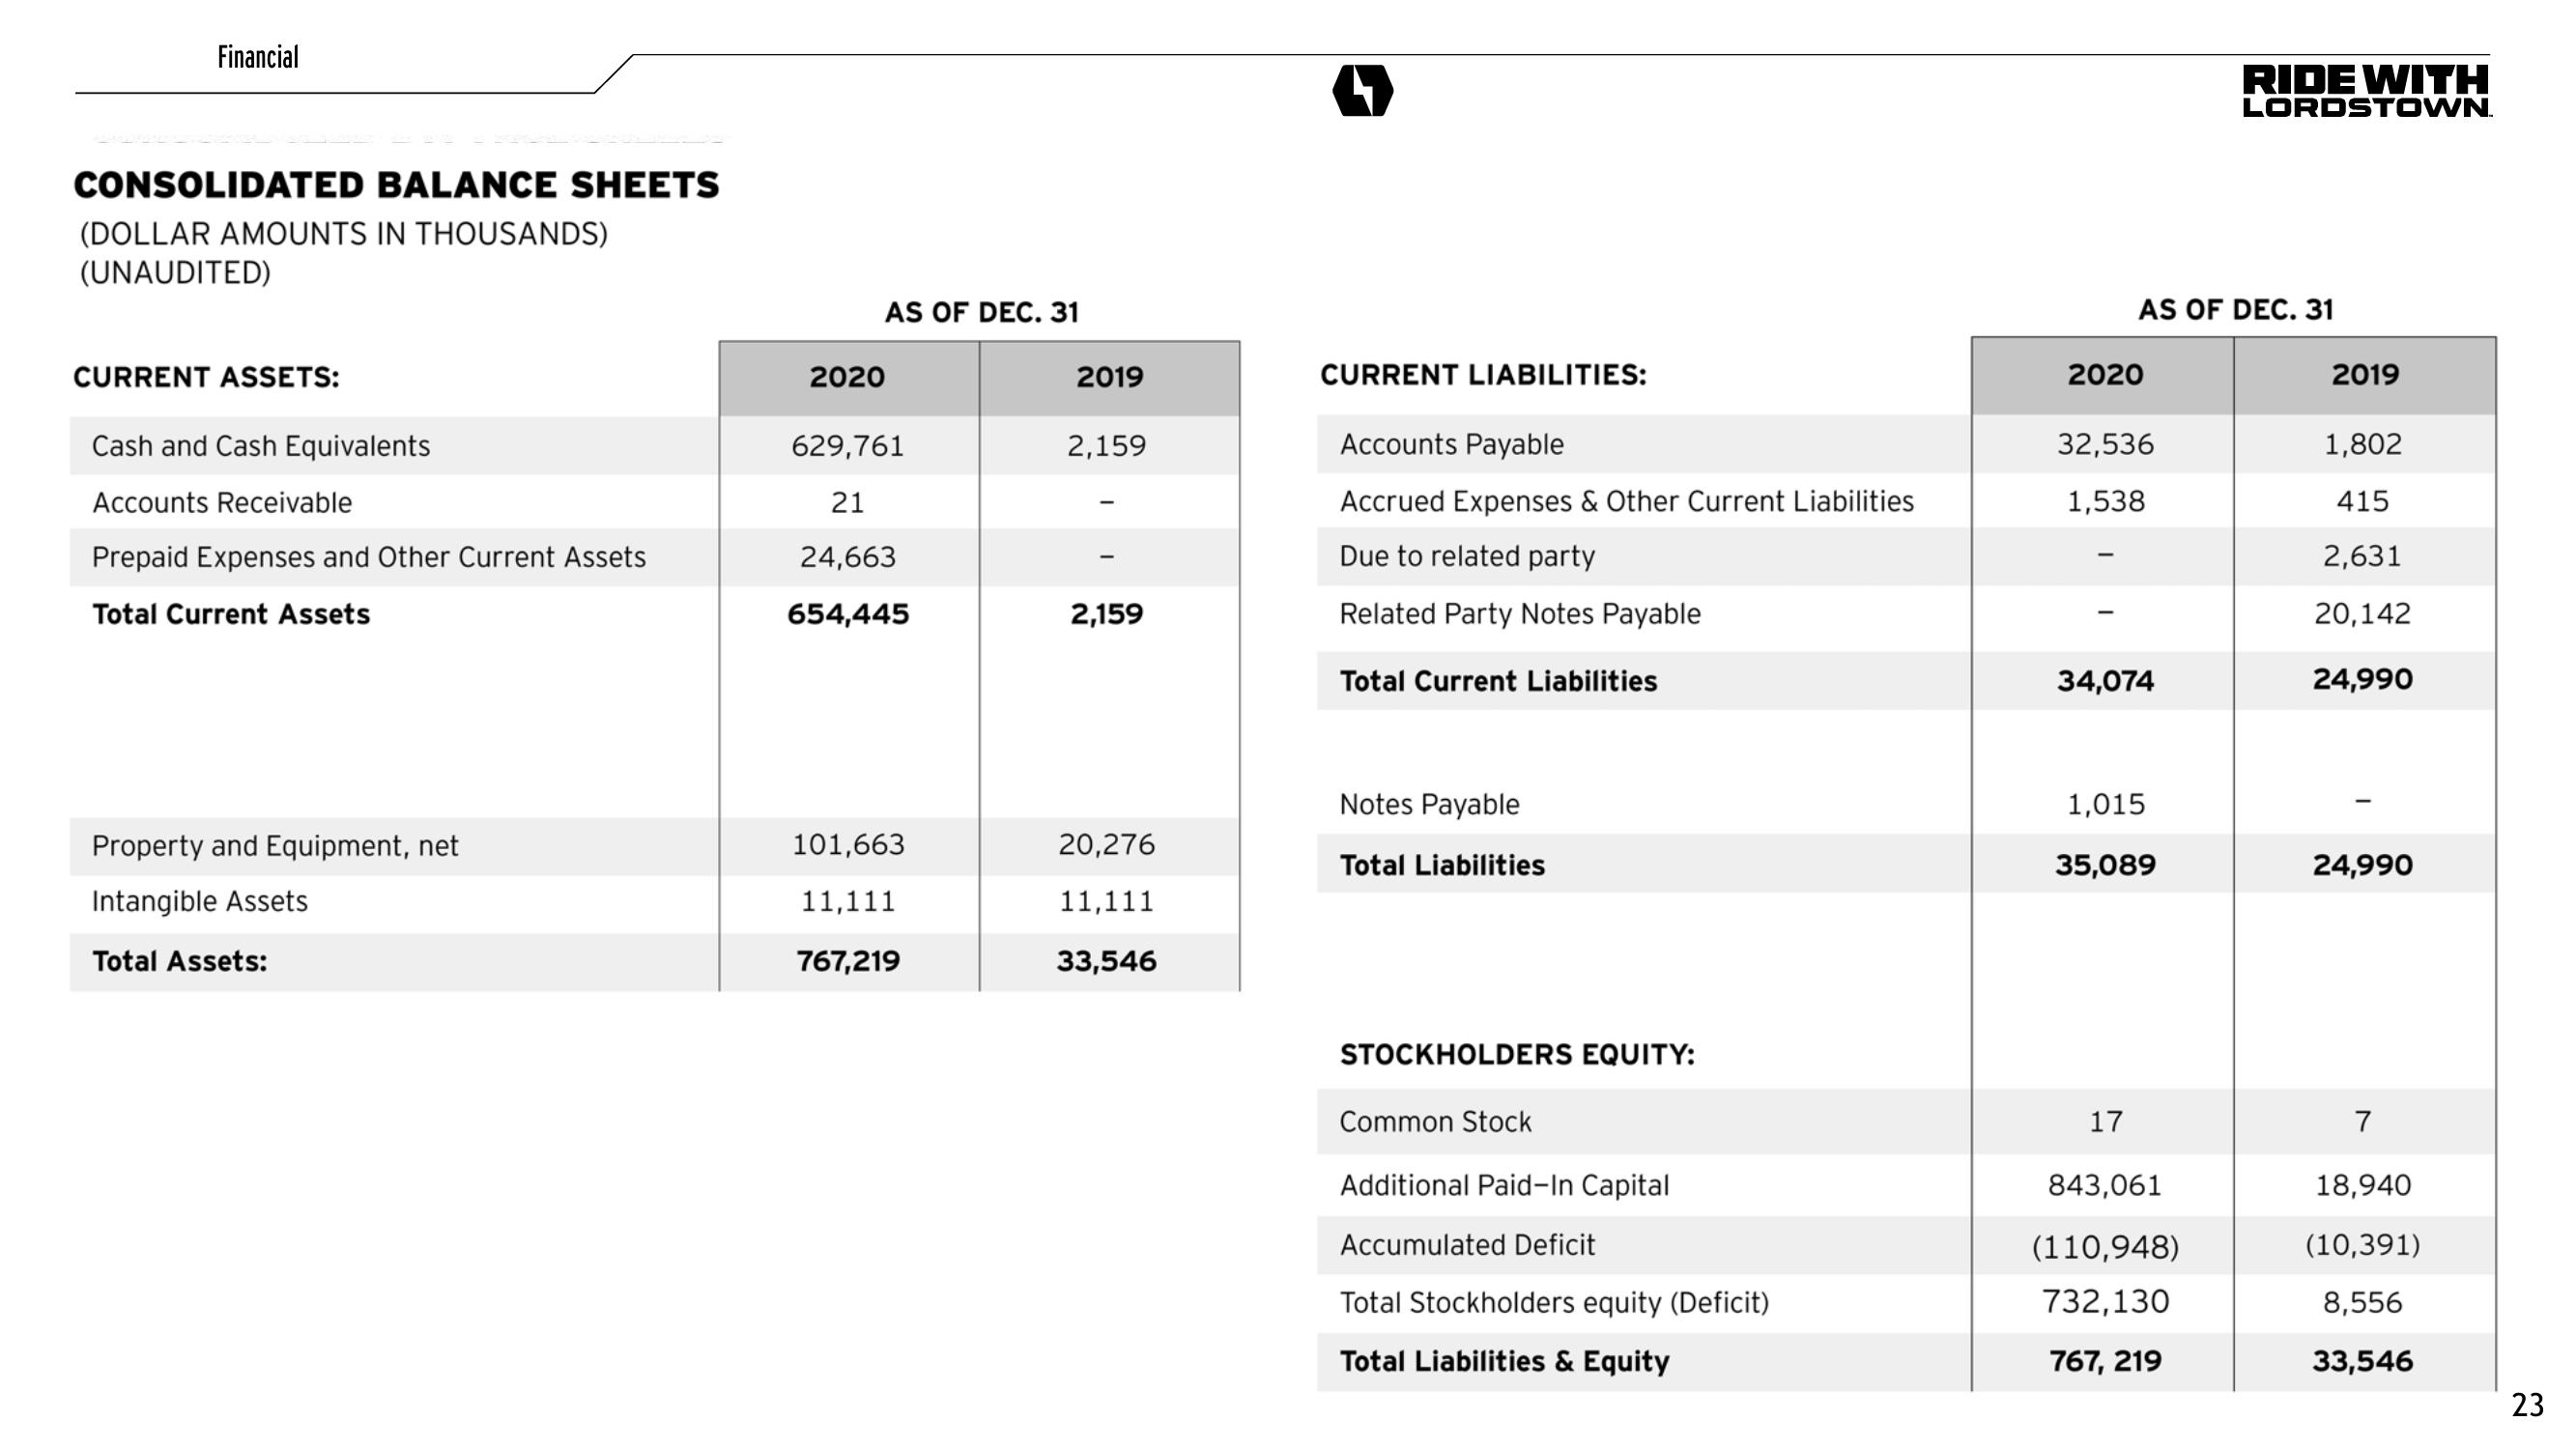
Task: Click the 2020 header in assets table
Action: click(847, 377)
